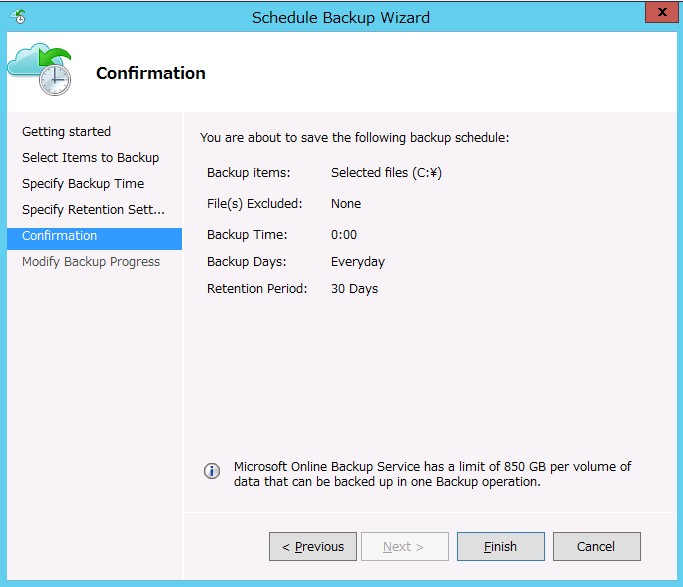The width and height of the screenshot is (683, 587).
Task: Go to the Getting started step
Action: 66,132
